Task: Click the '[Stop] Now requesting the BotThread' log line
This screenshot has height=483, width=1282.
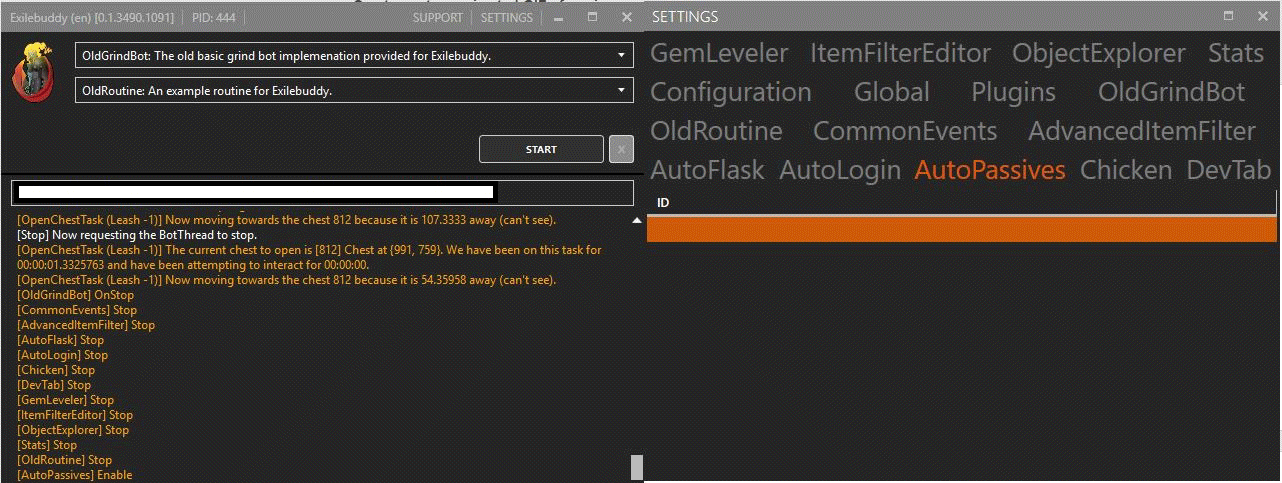Action: (x=137, y=235)
